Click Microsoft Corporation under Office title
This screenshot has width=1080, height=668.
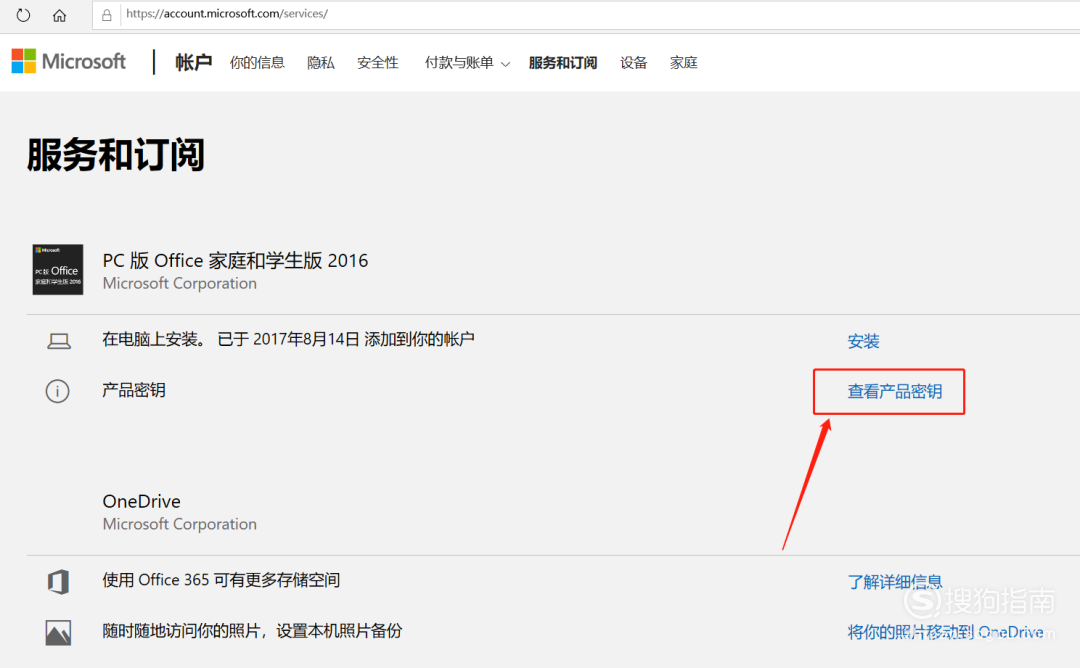coord(179,283)
